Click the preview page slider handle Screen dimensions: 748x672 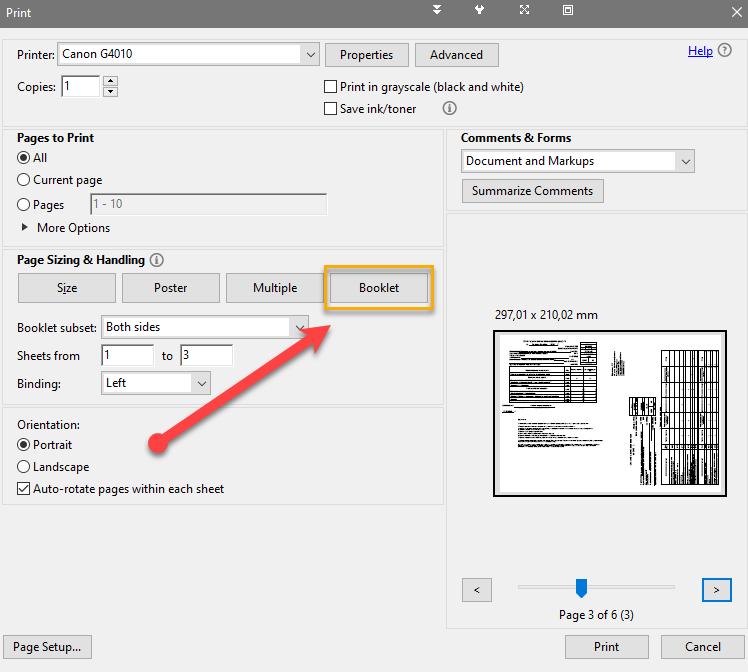coord(581,588)
